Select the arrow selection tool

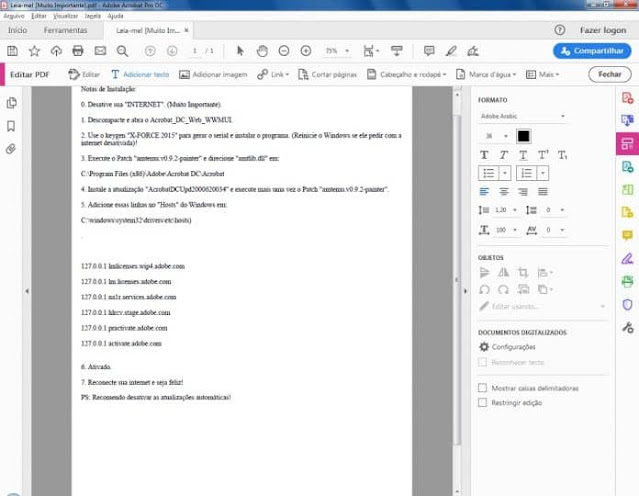240,51
